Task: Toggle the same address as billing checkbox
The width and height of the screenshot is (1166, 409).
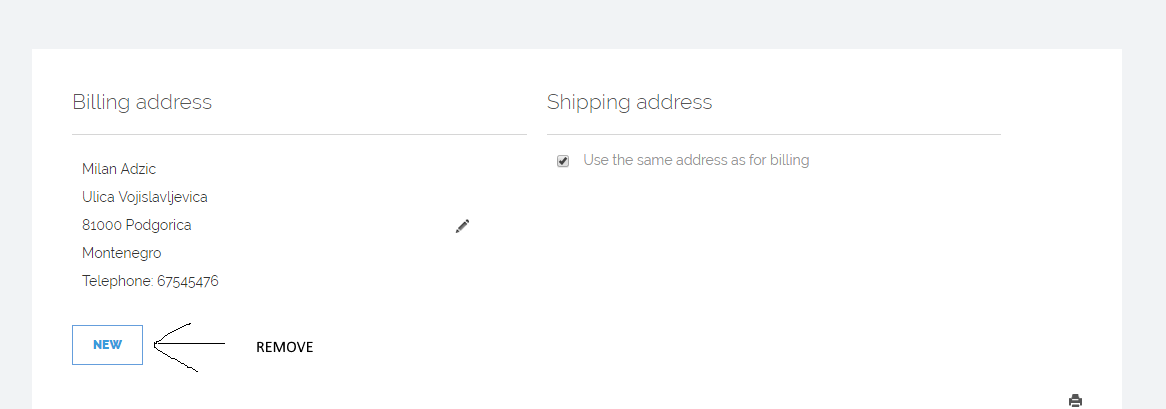Action: pos(563,161)
